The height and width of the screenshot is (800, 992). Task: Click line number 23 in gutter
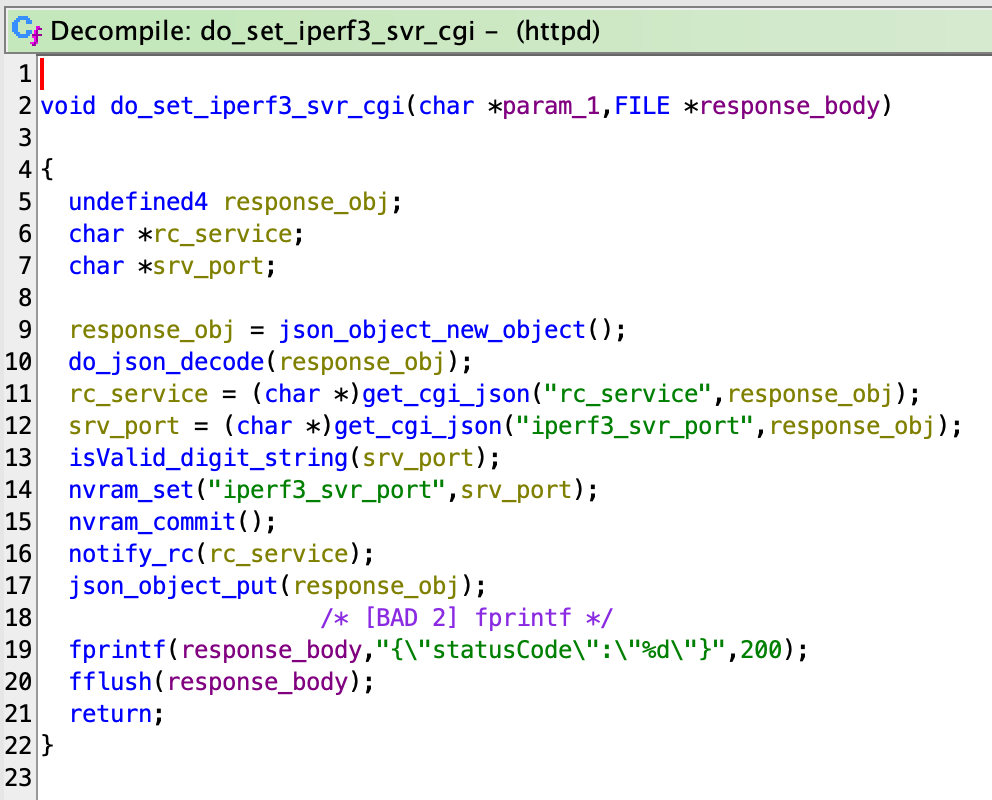click(x=18, y=778)
